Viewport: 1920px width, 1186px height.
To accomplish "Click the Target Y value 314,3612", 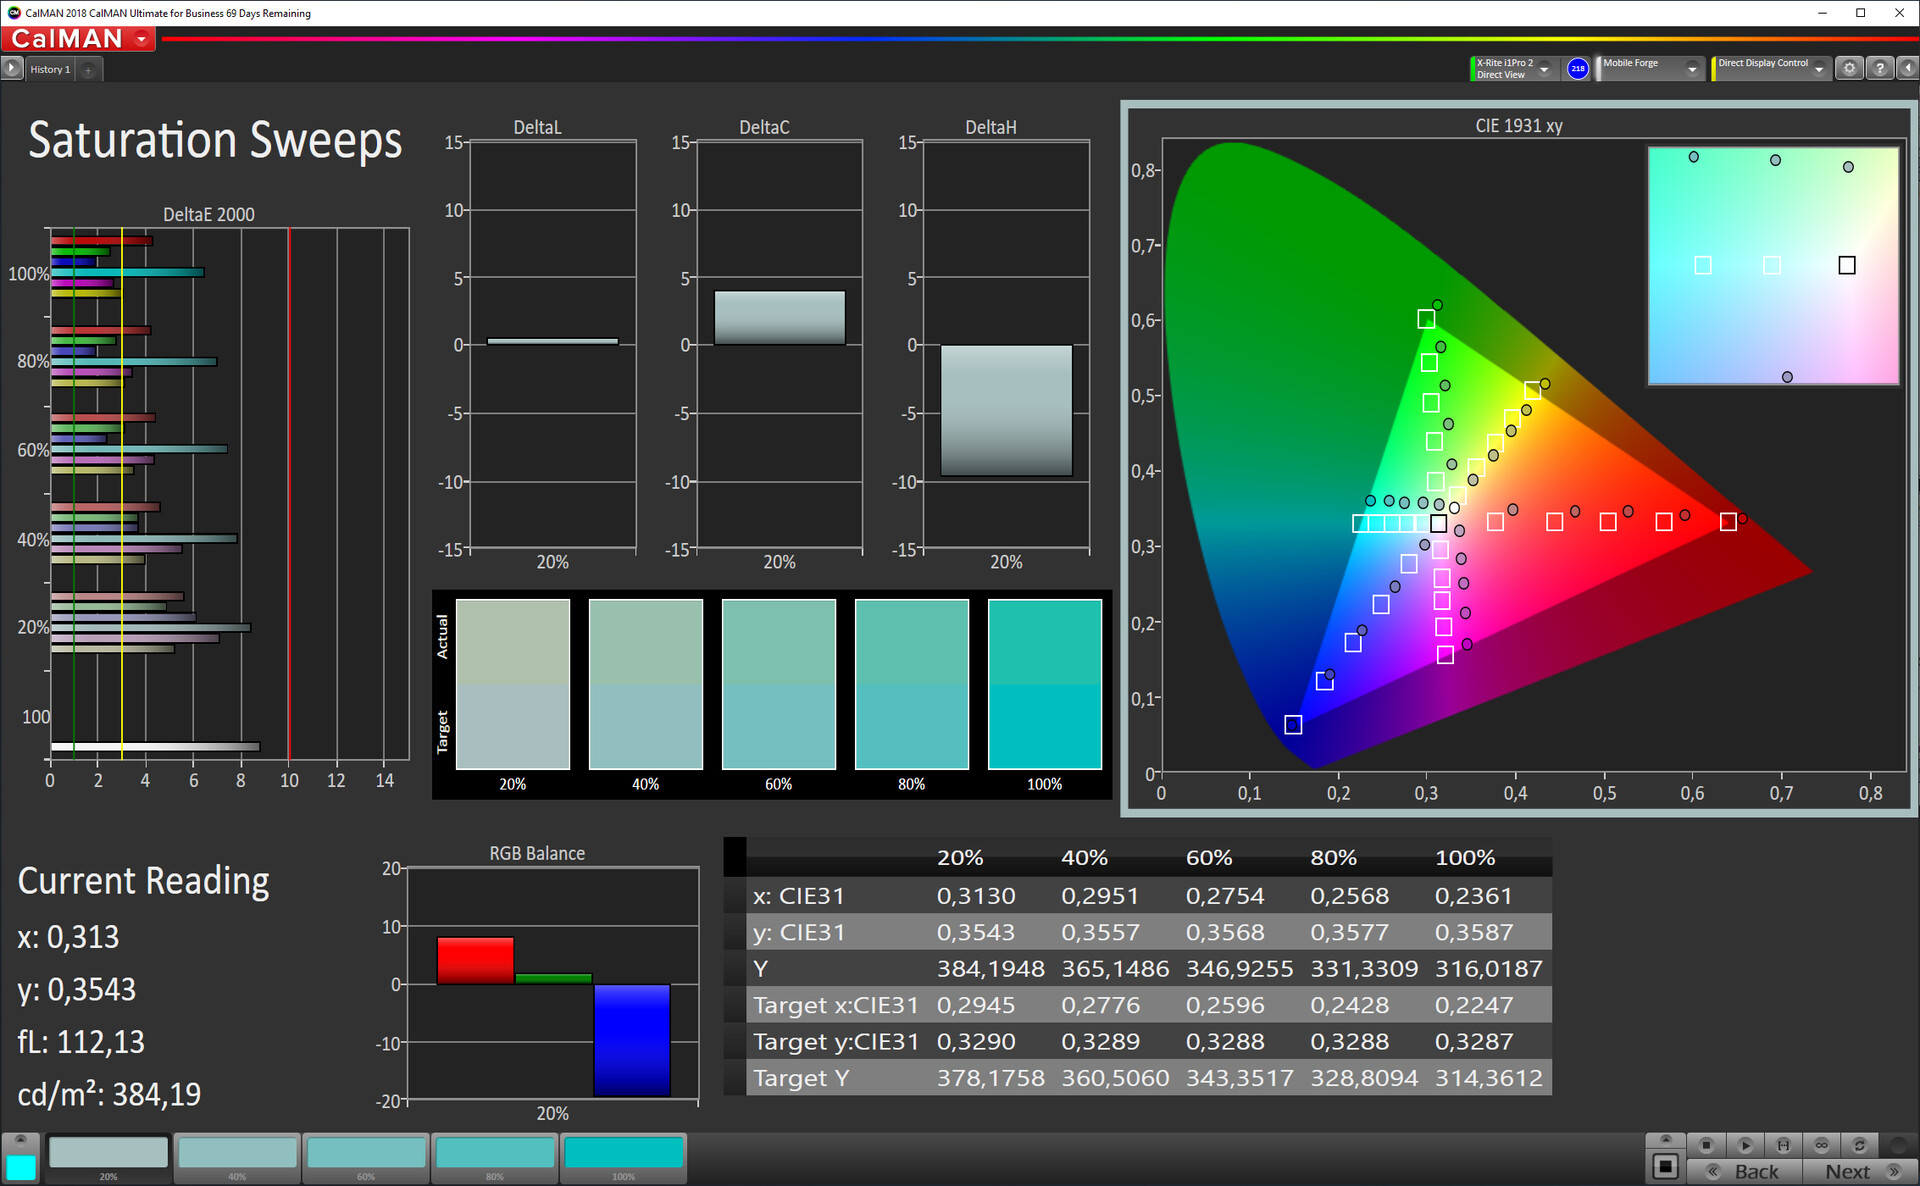I will [x=1489, y=1078].
